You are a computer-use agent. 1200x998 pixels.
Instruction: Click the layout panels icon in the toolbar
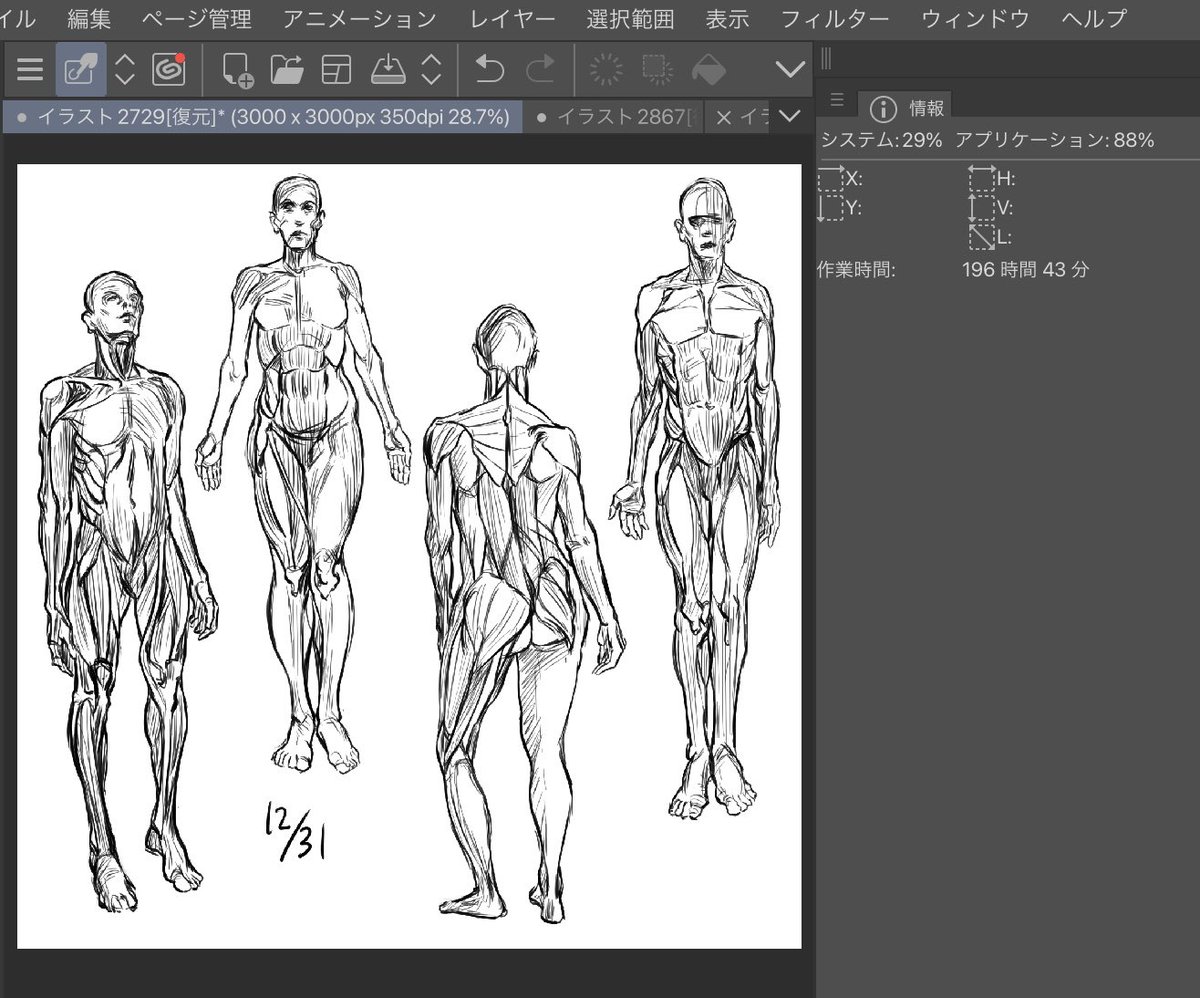tap(337, 70)
